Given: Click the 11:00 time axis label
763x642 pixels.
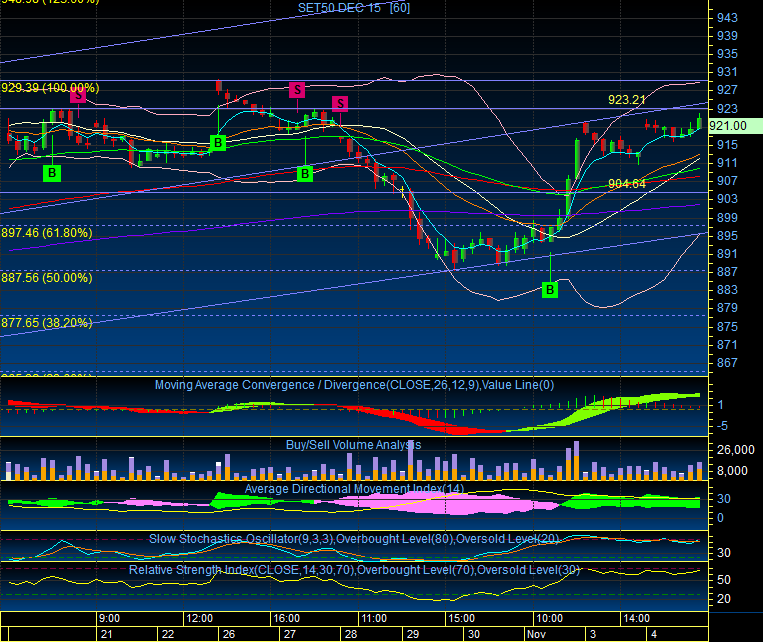Looking at the screenshot, I should pos(374,619).
